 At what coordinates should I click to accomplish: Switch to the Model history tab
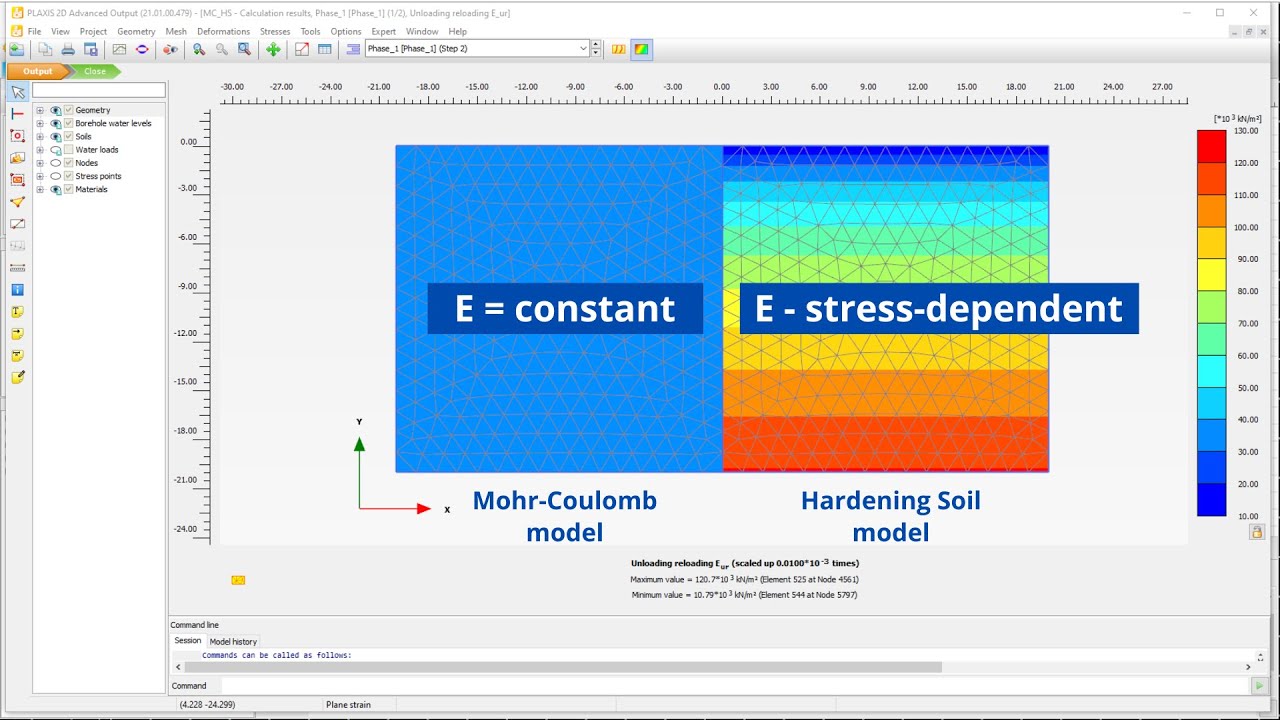[x=233, y=641]
